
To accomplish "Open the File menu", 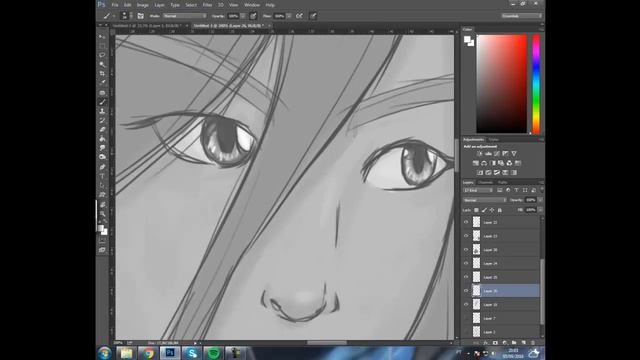I will click(115, 5).
